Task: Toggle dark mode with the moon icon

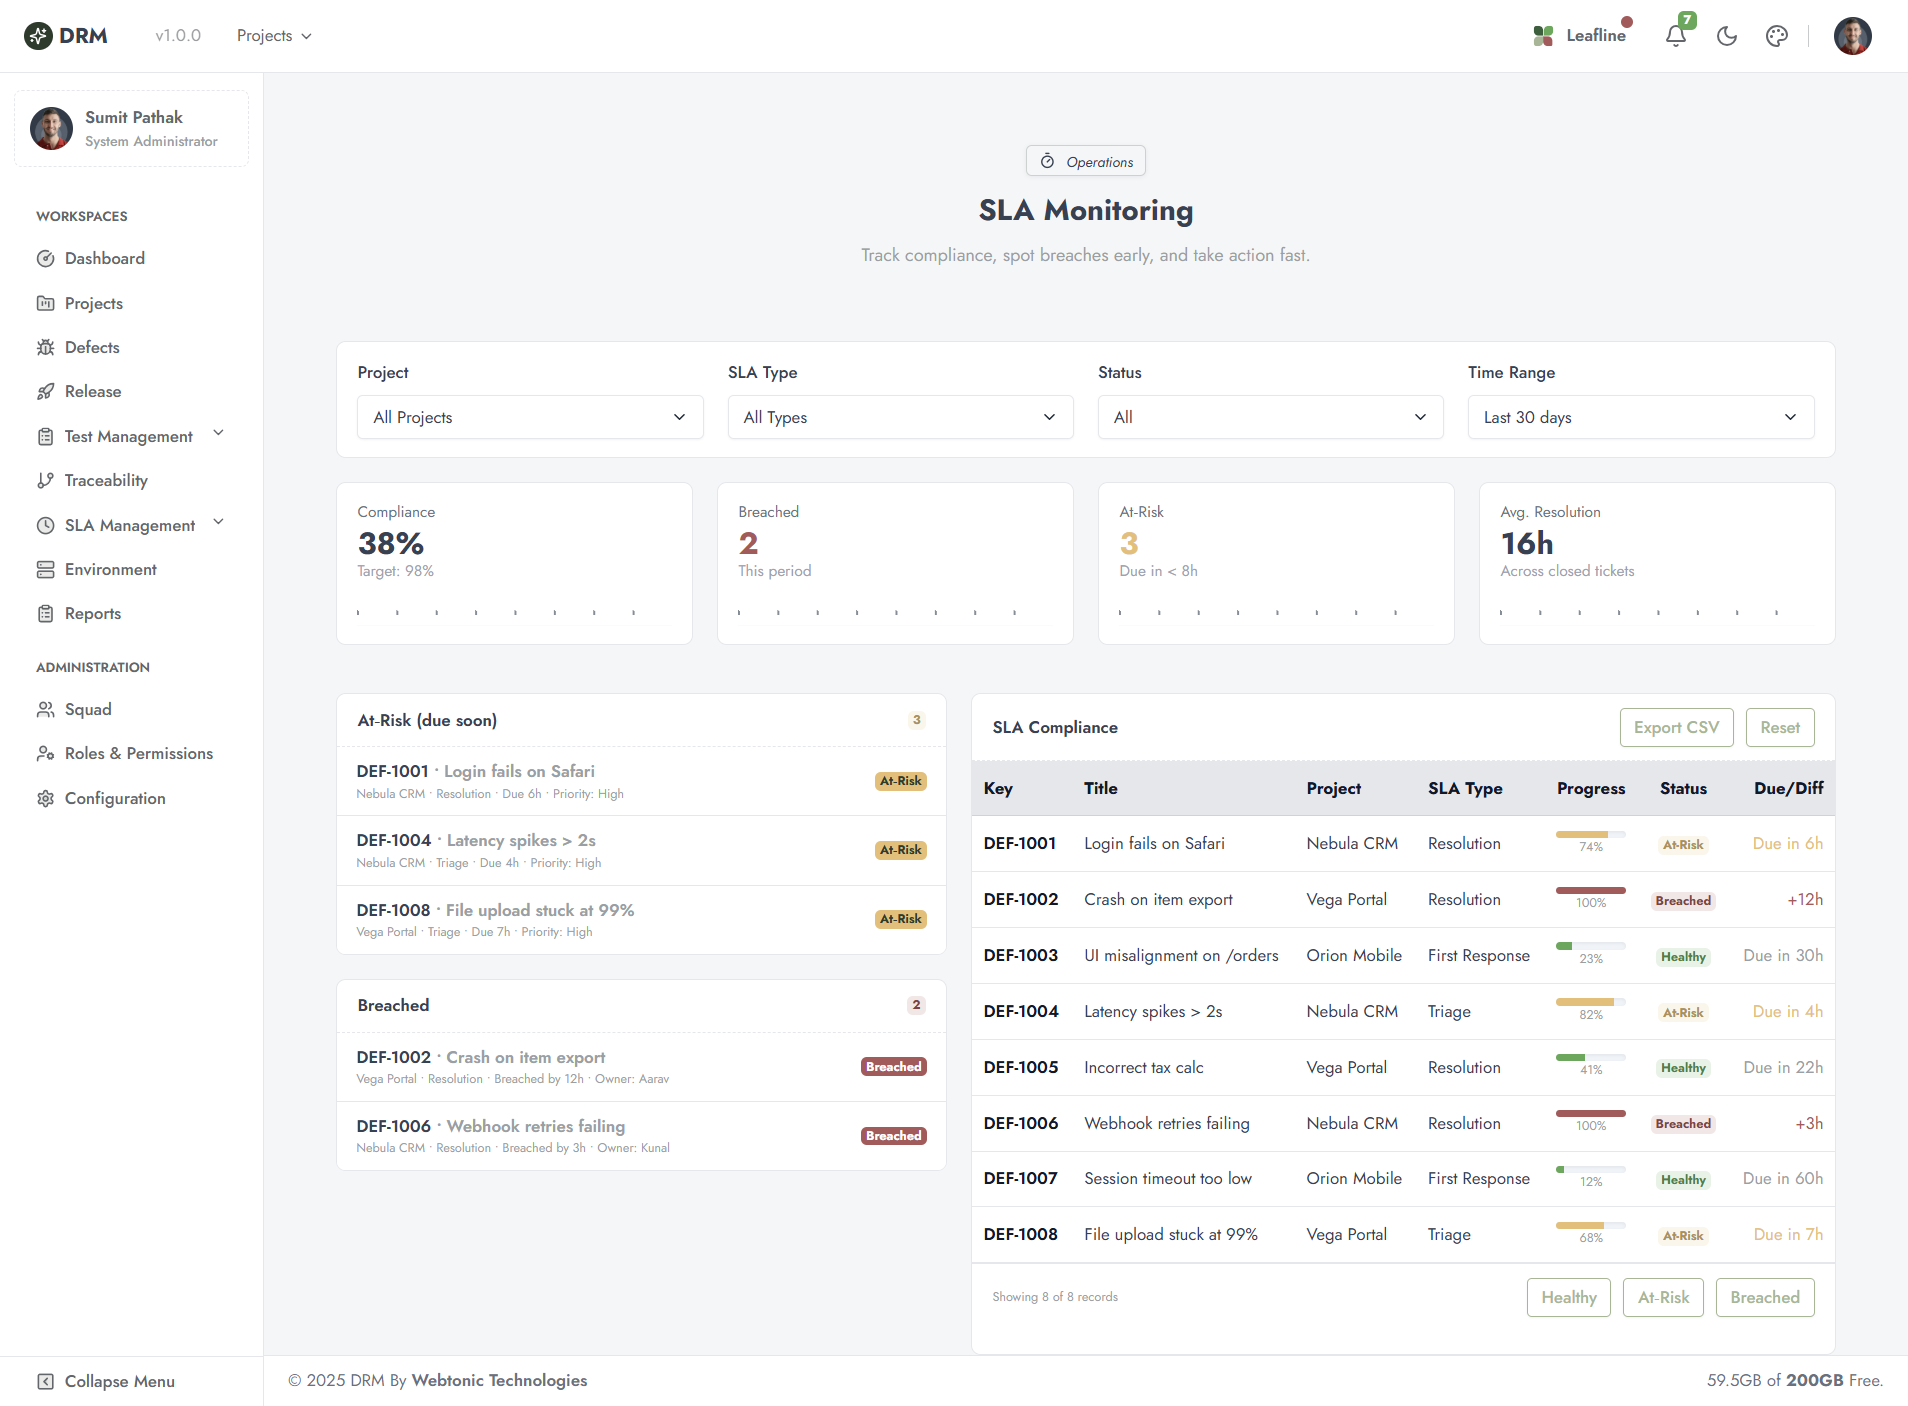Action: pyautogui.click(x=1726, y=36)
